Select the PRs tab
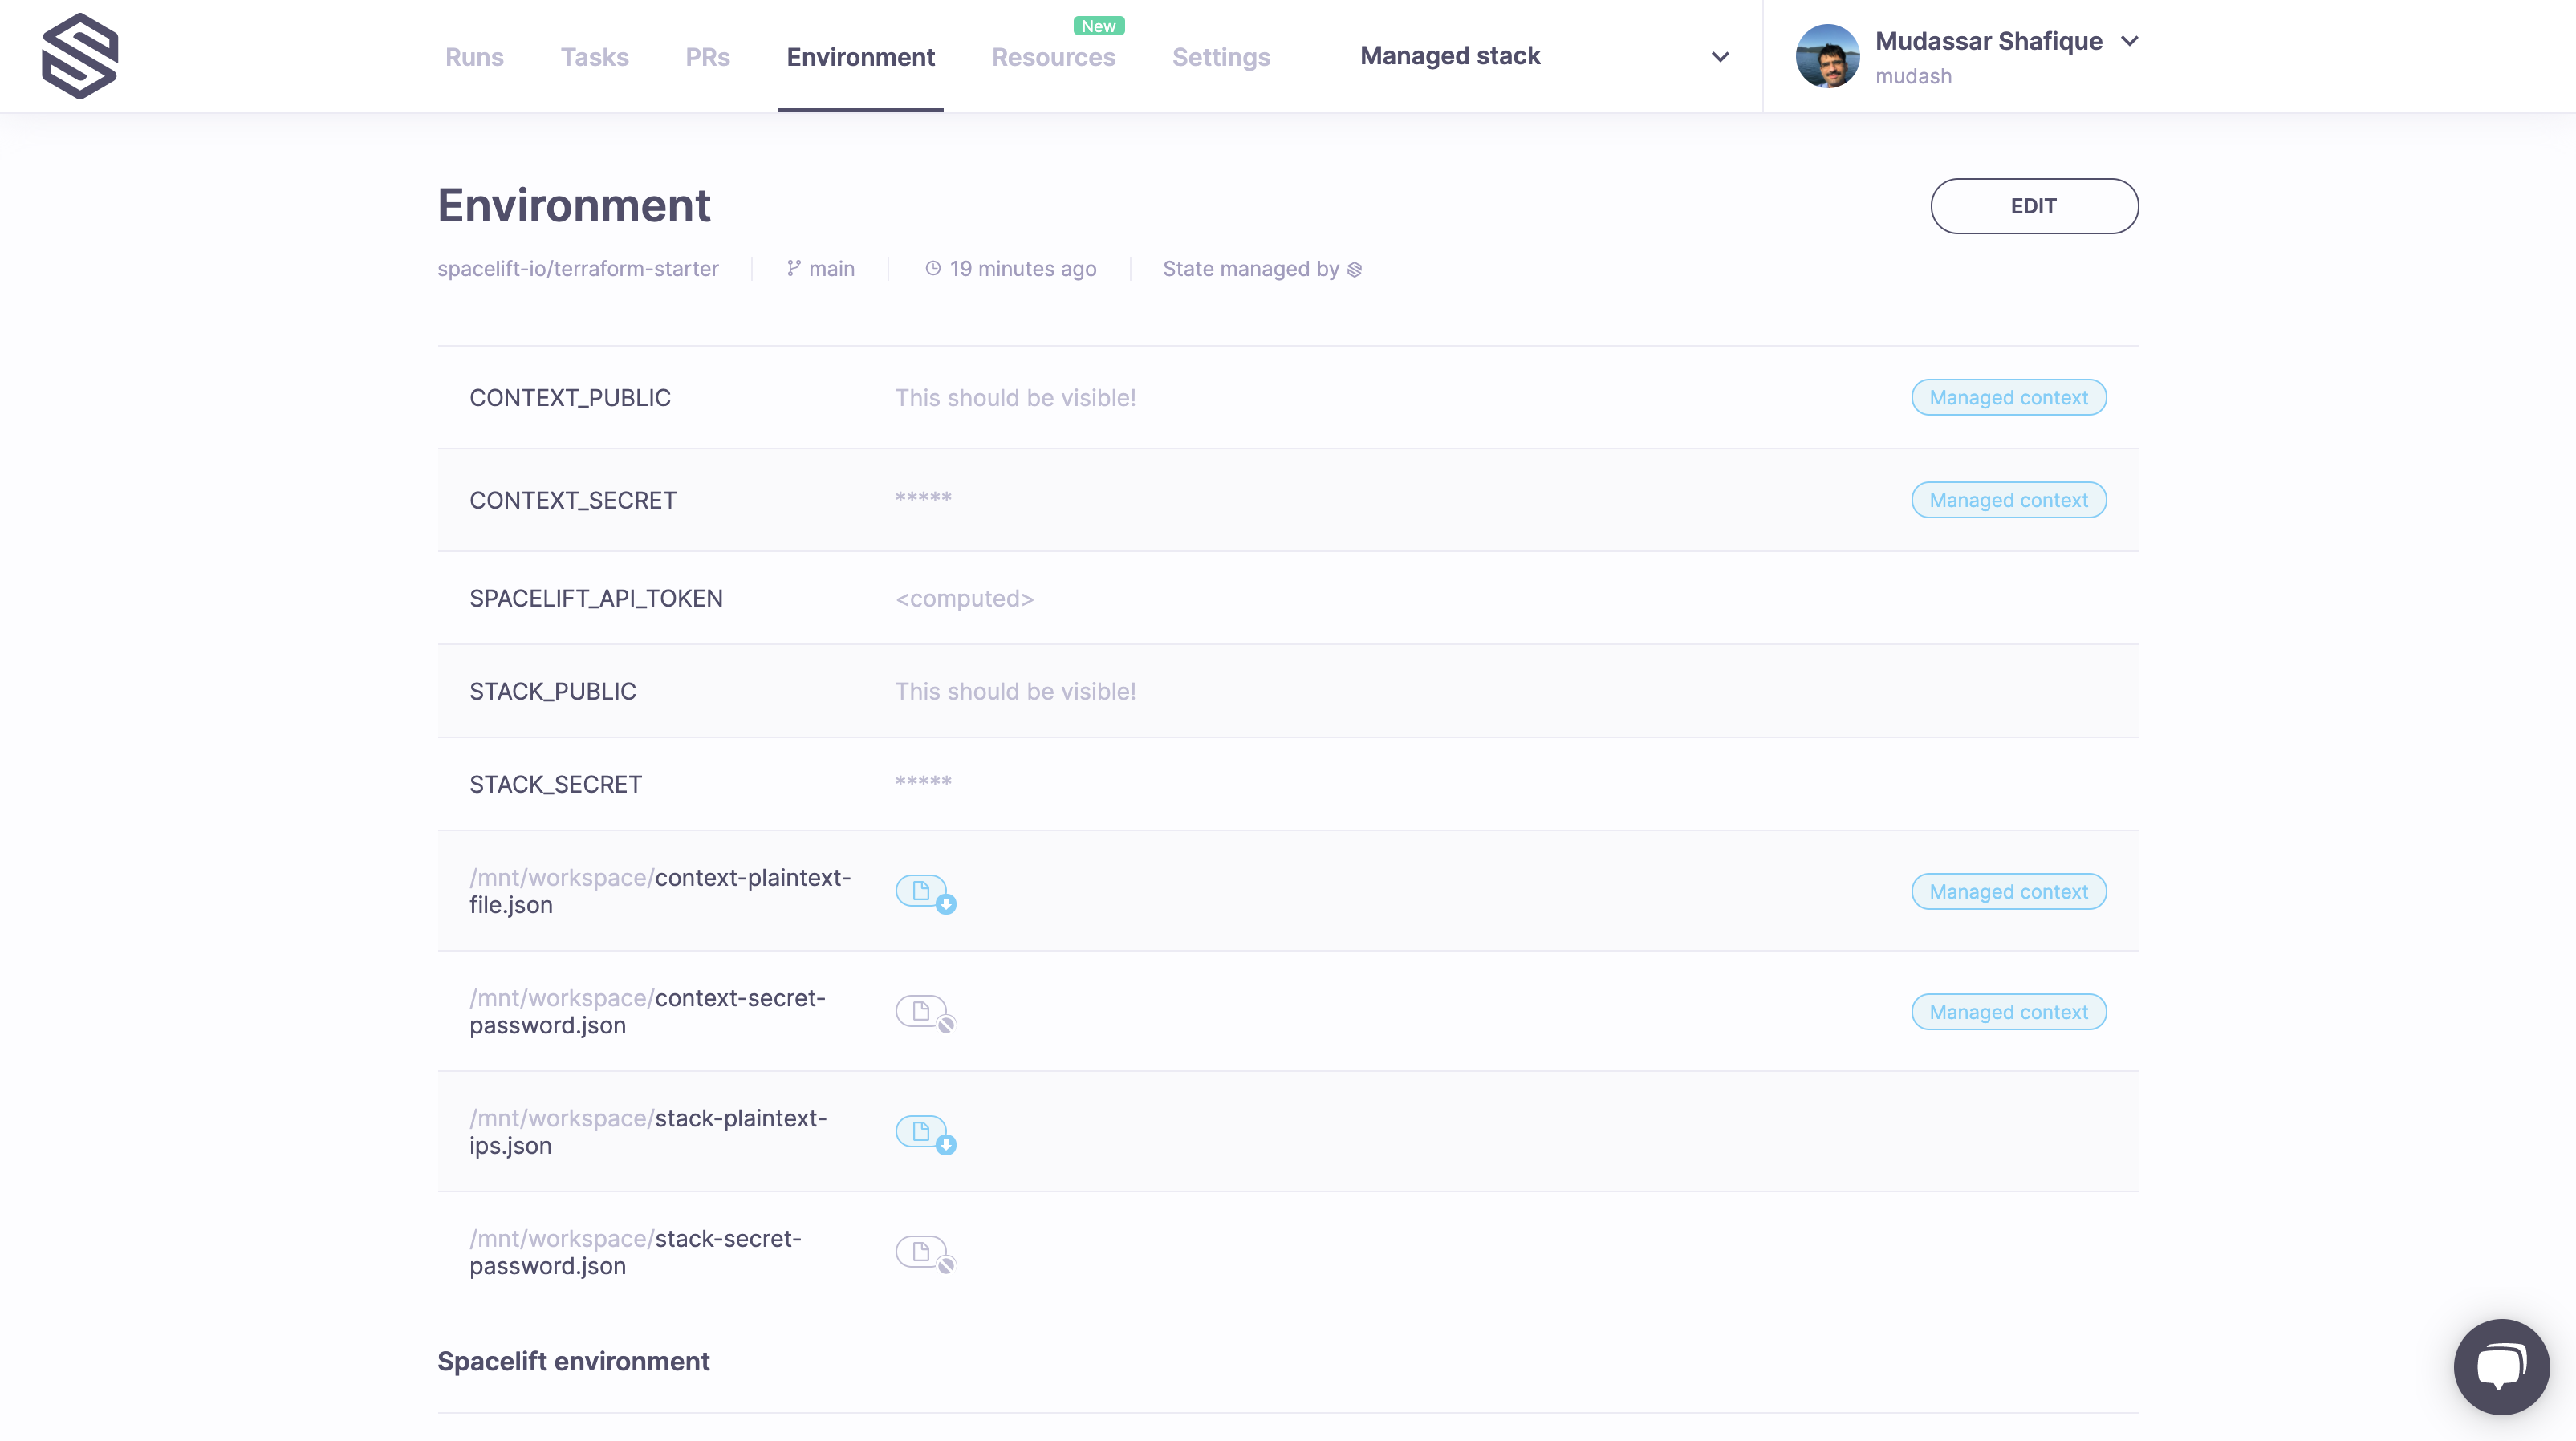The height and width of the screenshot is (1441, 2576). pyautogui.click(x=707, y=57)
